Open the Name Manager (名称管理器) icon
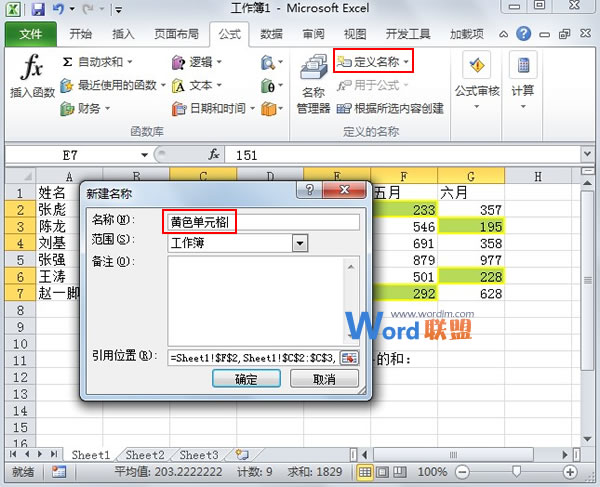Image resolution: width=600 pixels, height=487 pixels. (313, 85)
